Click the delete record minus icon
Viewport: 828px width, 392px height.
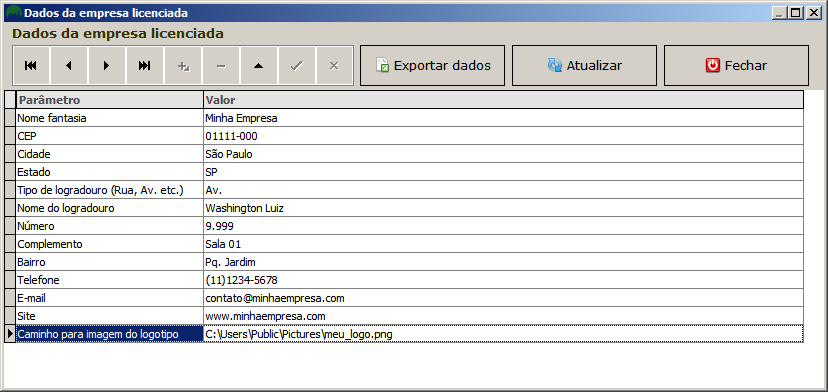(x=221, y=66)
